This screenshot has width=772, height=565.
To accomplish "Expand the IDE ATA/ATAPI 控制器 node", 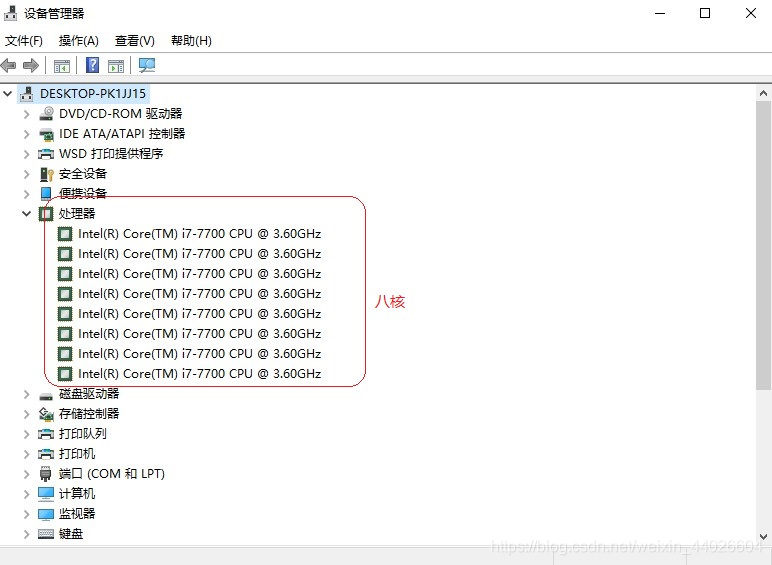I will point(27,134).
